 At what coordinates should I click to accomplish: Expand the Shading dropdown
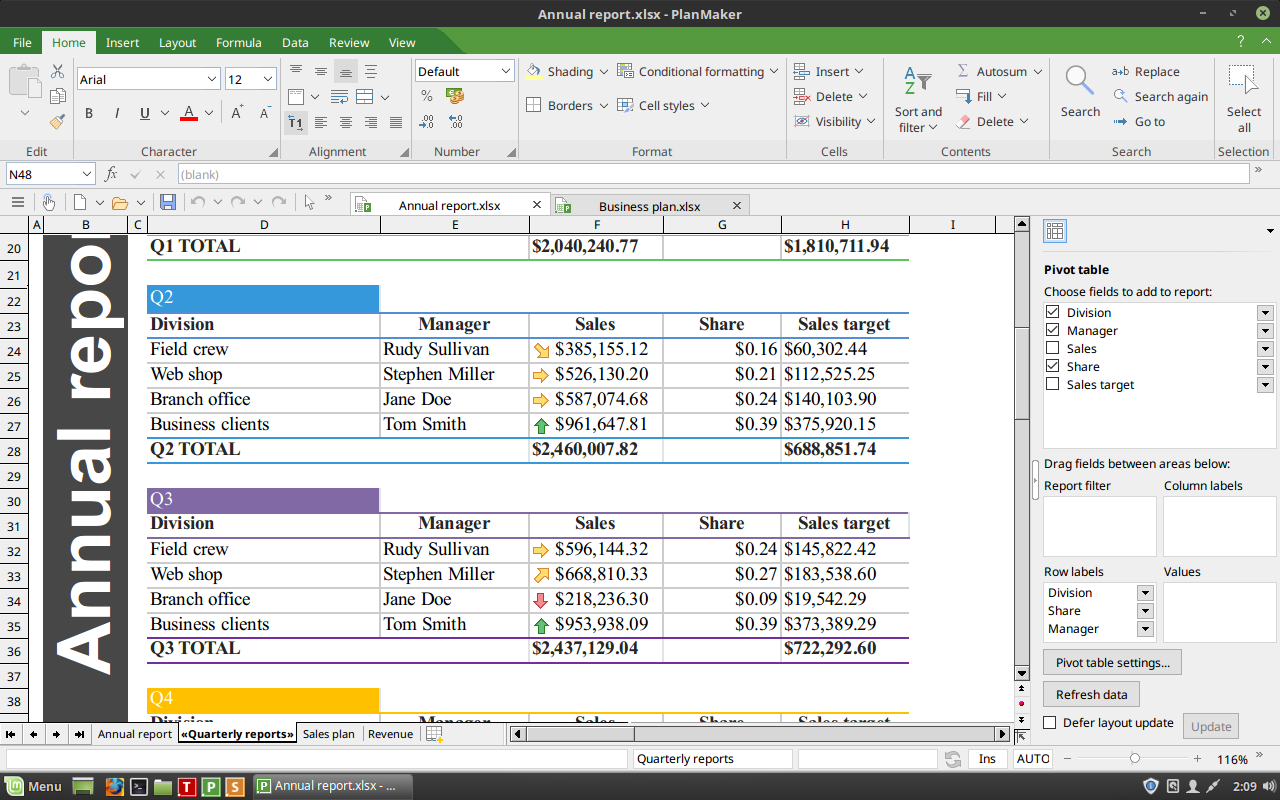tap(603, 72)
